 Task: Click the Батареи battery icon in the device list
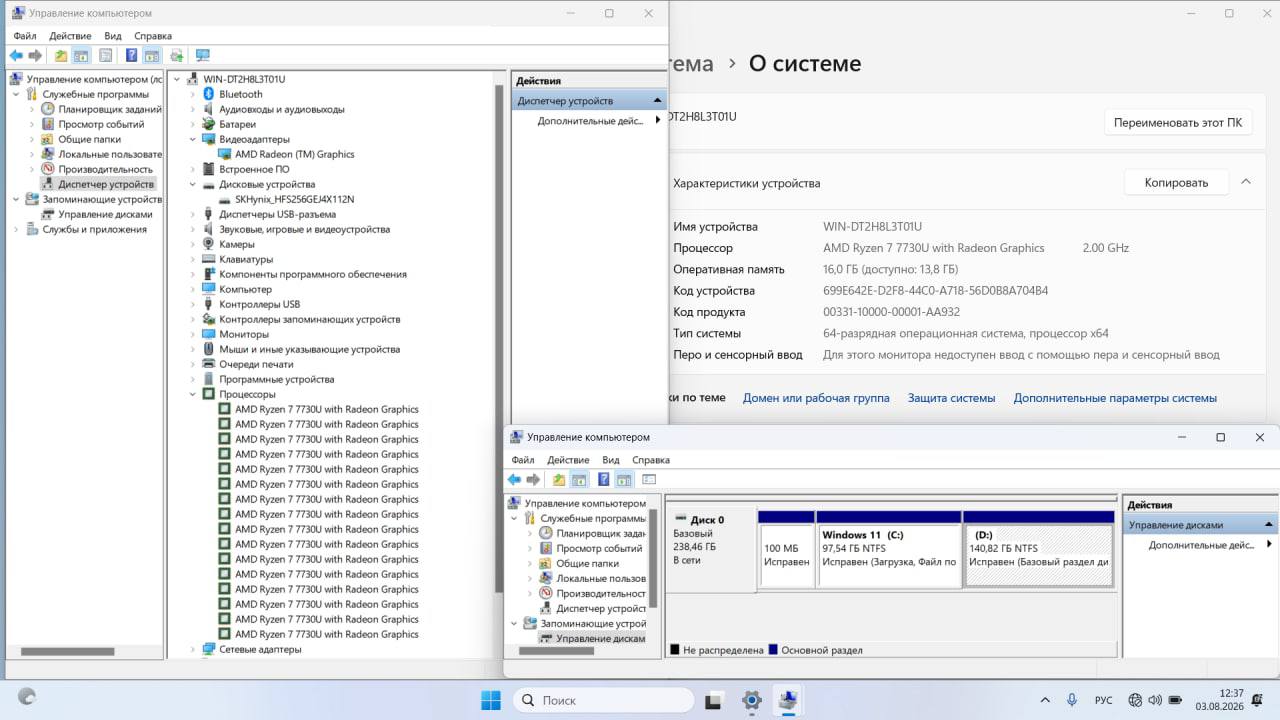click(x=209, y=124)
